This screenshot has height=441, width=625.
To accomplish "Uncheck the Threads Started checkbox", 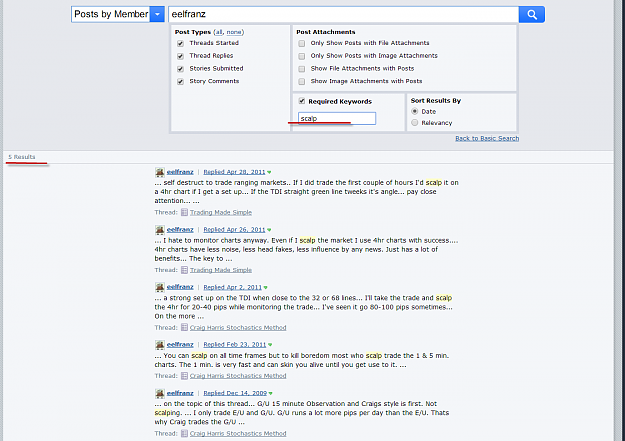I will coord(181,43).
